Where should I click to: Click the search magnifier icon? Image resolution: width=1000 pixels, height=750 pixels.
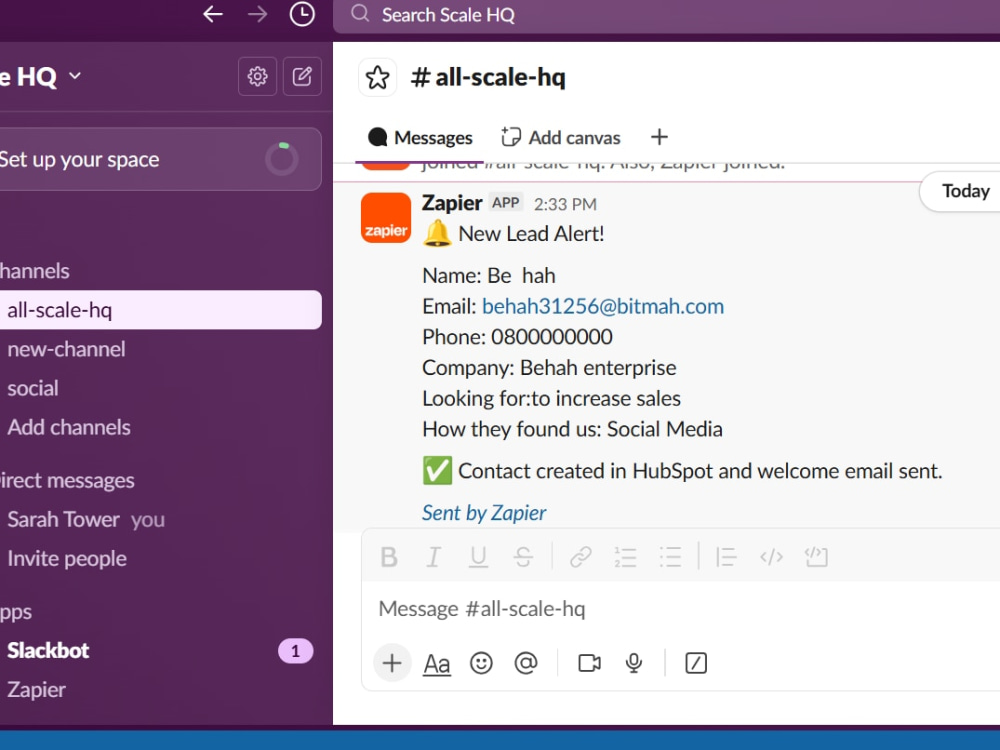[360, 13]
